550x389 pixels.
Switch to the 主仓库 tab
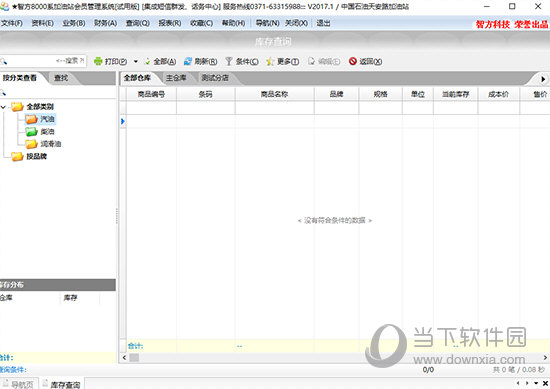click(x=176, y=78)
